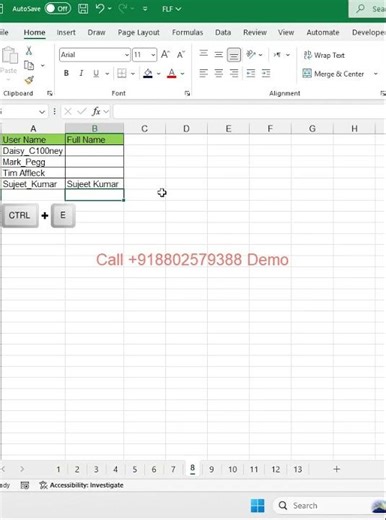This screenshot has height=520, width=386.
Task: Open the Name Box dropdown arrow
Action: coord(42,112)
